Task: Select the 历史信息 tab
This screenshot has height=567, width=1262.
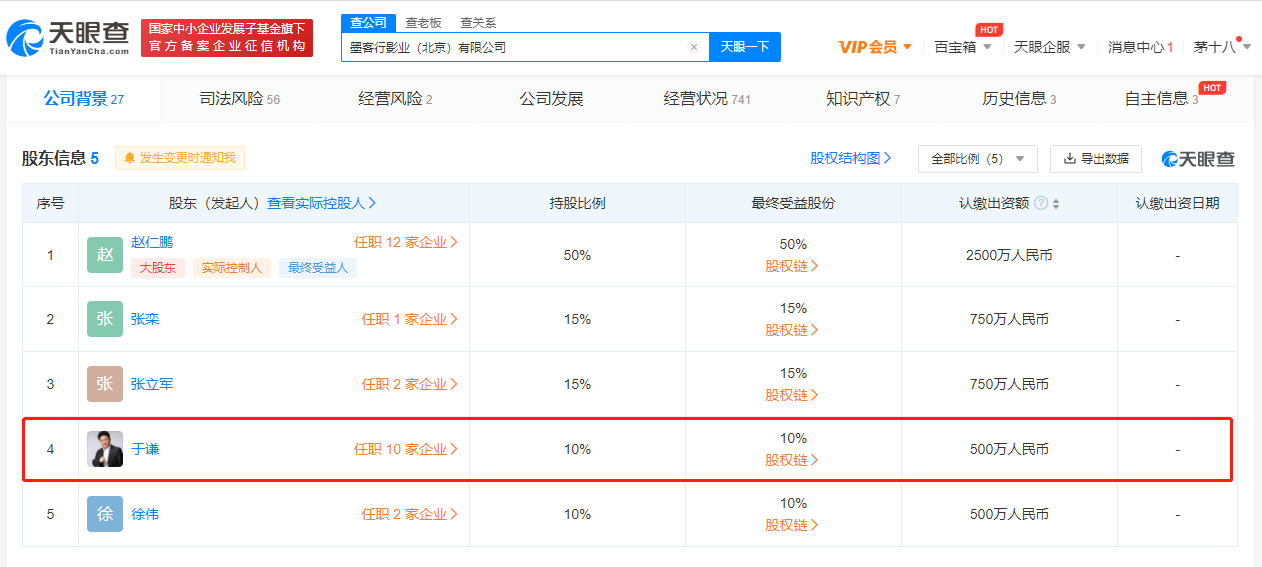Action: (x=1019, y=99)
